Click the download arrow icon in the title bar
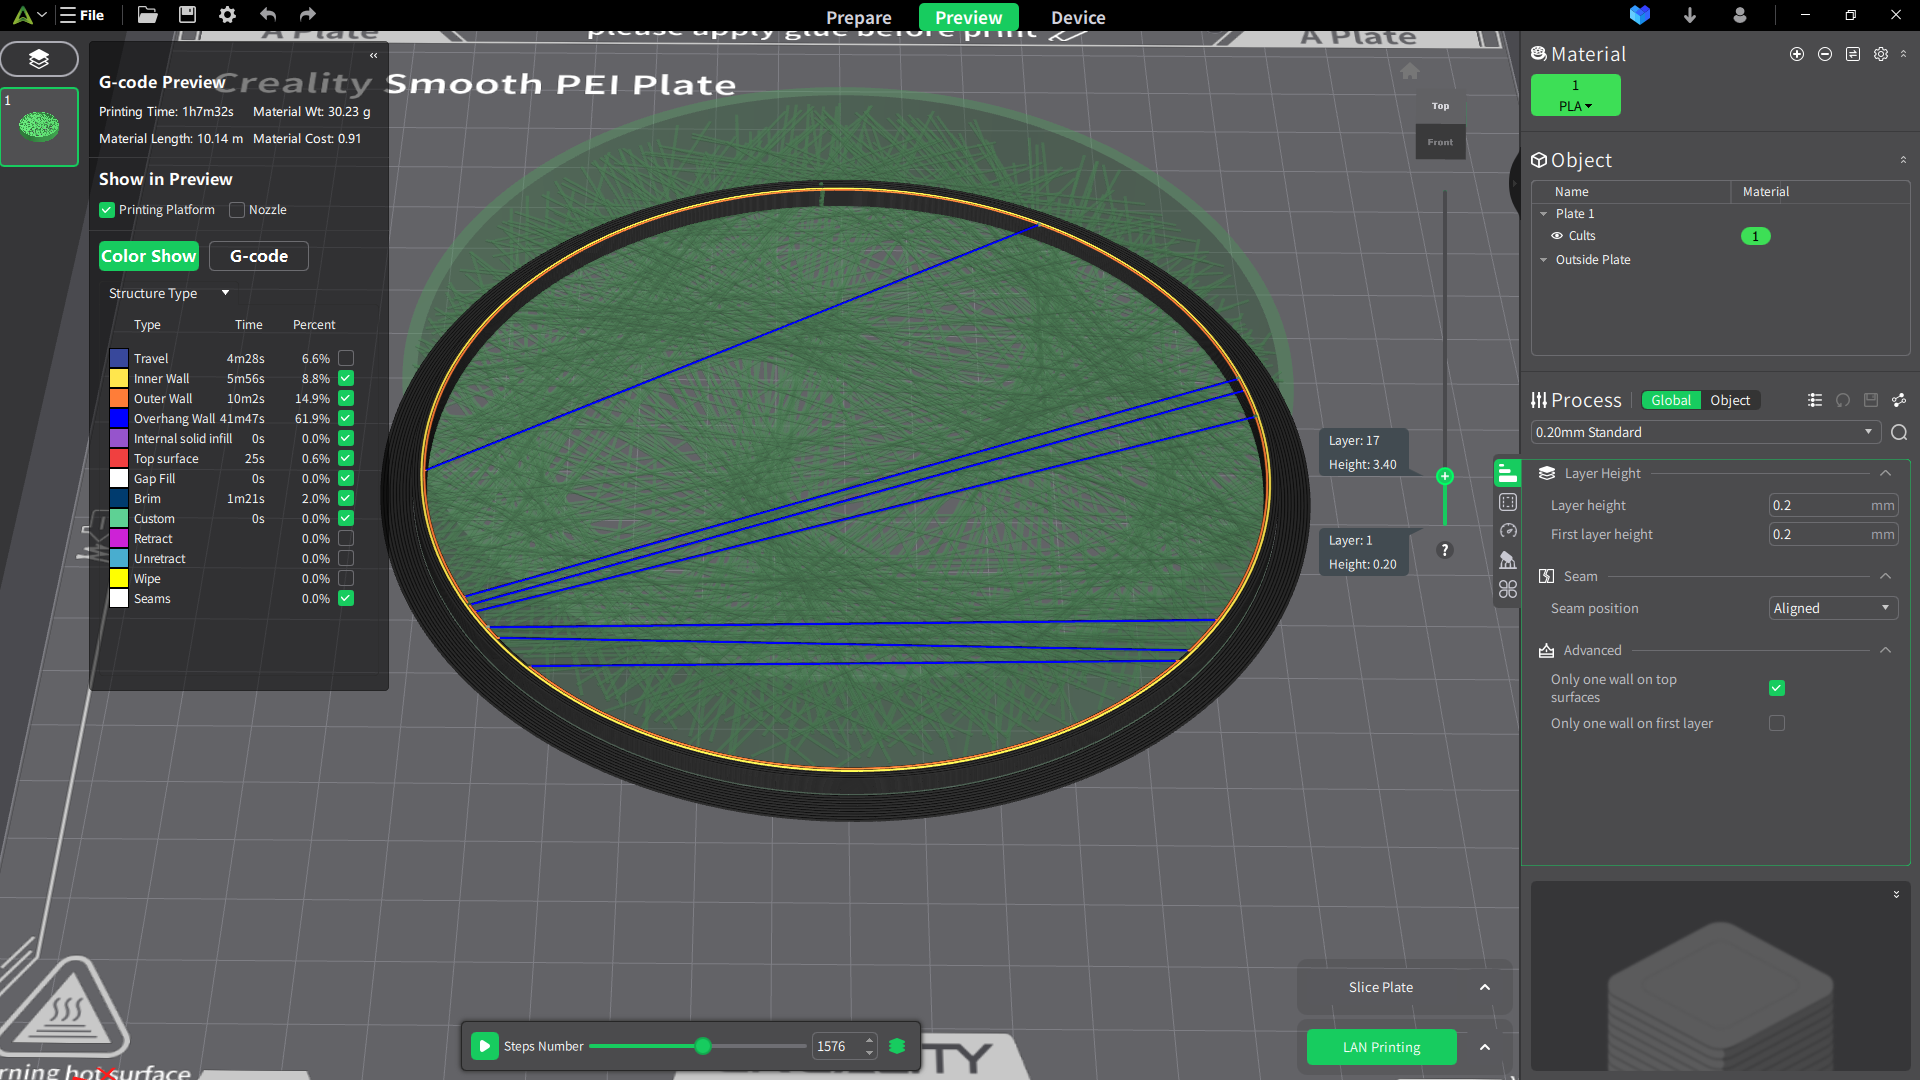The width and height of the screenshot is (1920, 1080). [1690, 15]
